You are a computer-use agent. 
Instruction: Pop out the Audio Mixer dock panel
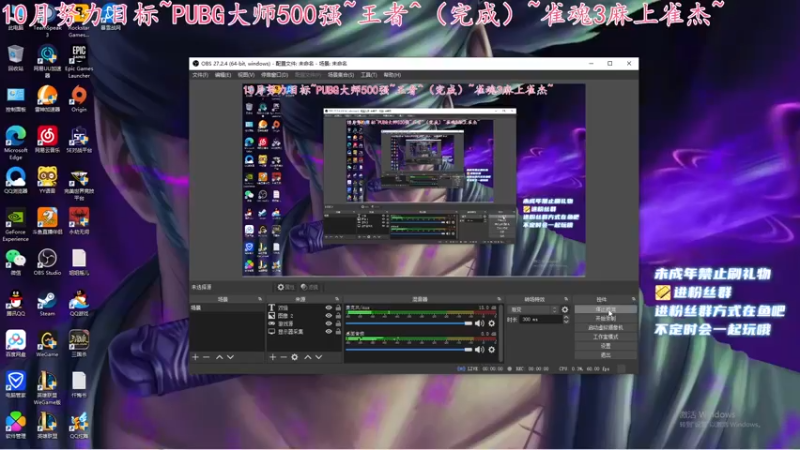pos(499,299)
